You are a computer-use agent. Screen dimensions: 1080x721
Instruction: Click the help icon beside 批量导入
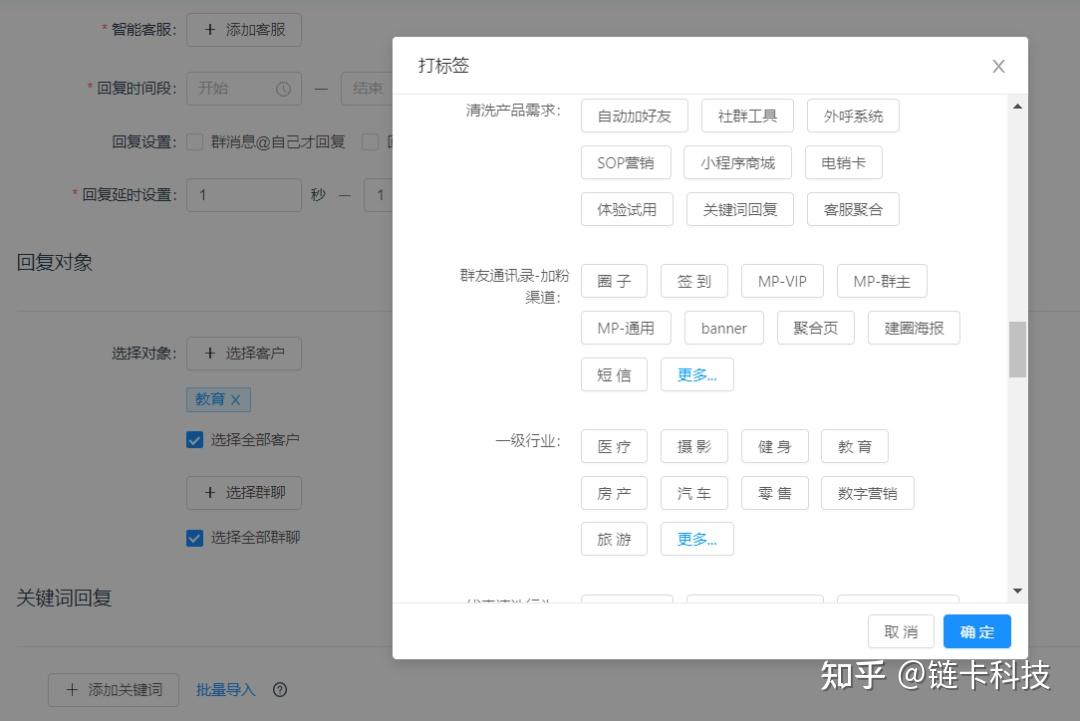[280, 689]
